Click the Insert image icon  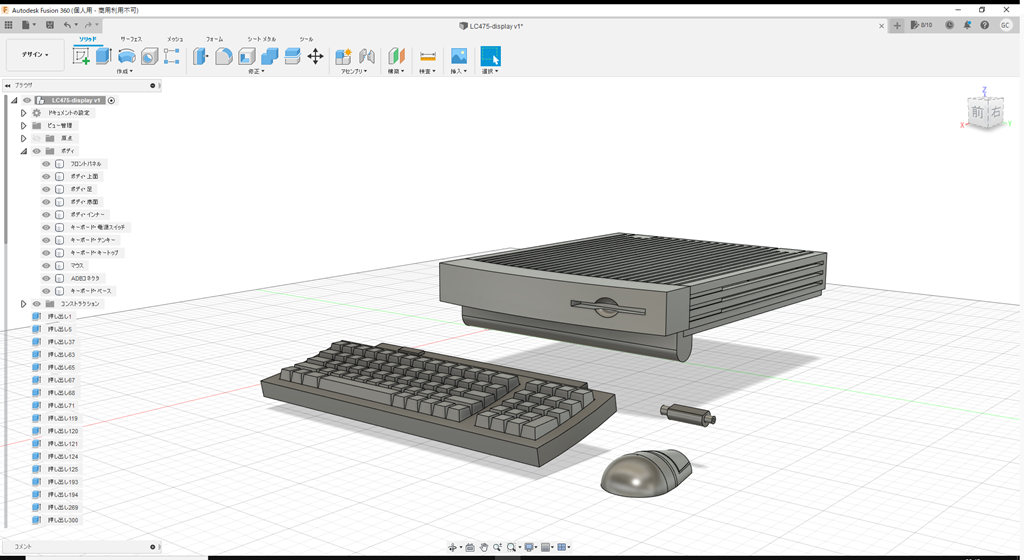[459, 57]
